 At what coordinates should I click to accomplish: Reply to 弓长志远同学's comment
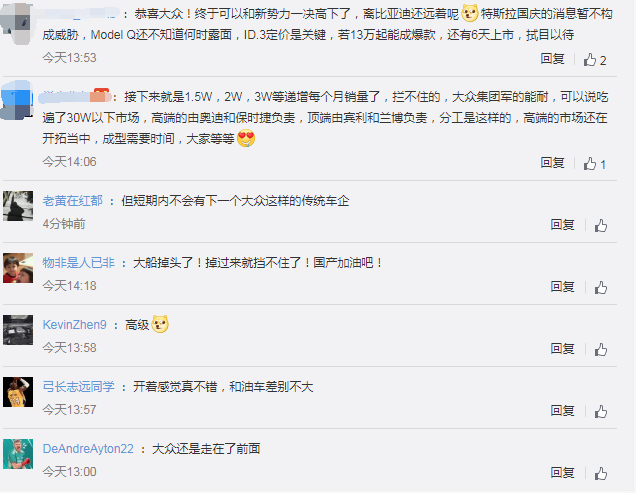pyautogui.click(x=562, y=410)
